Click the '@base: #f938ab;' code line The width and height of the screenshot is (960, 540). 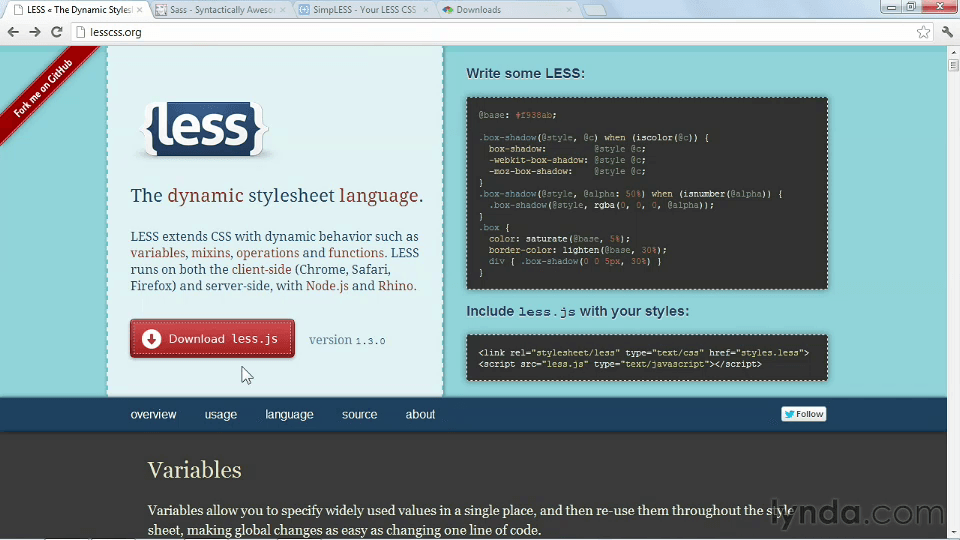tap(517, 115)
